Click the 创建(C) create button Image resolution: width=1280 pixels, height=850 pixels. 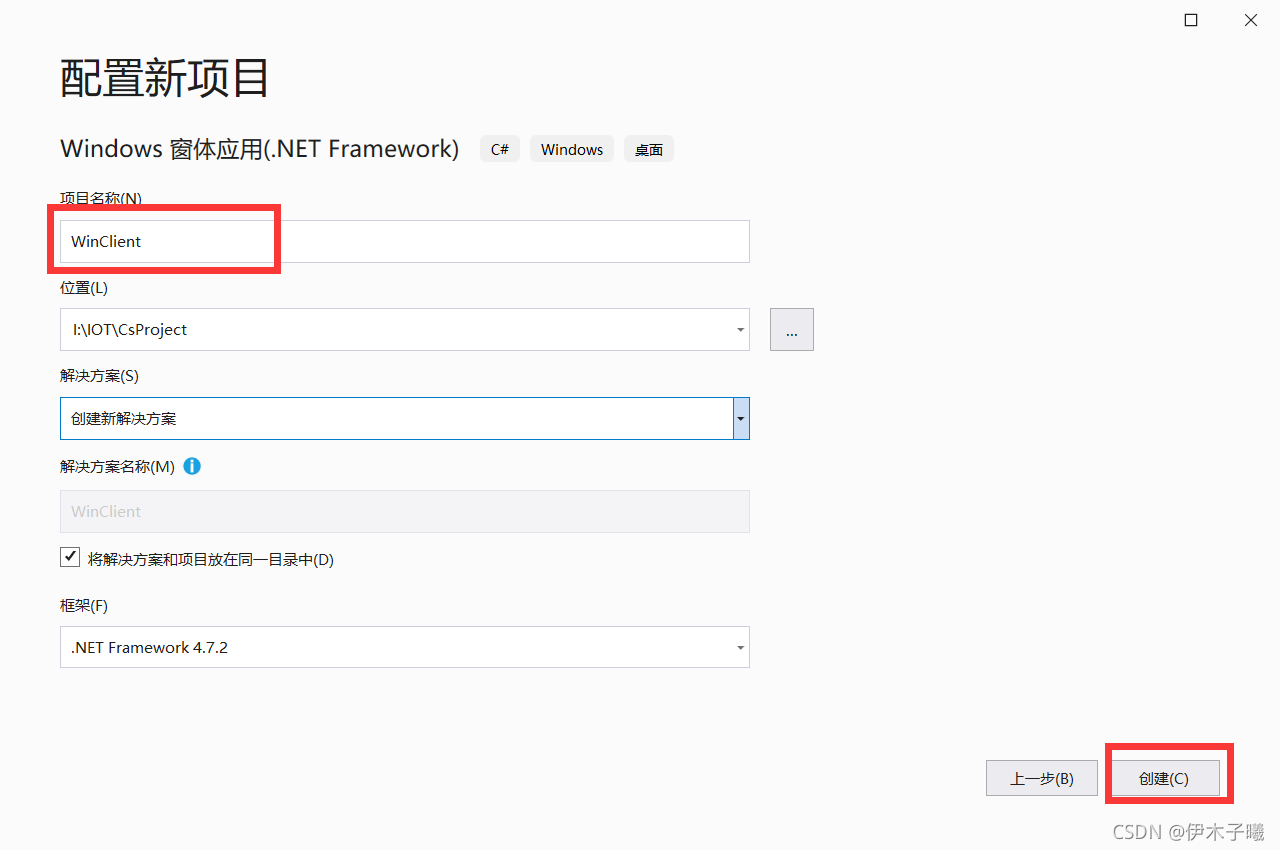[1164, 779]
